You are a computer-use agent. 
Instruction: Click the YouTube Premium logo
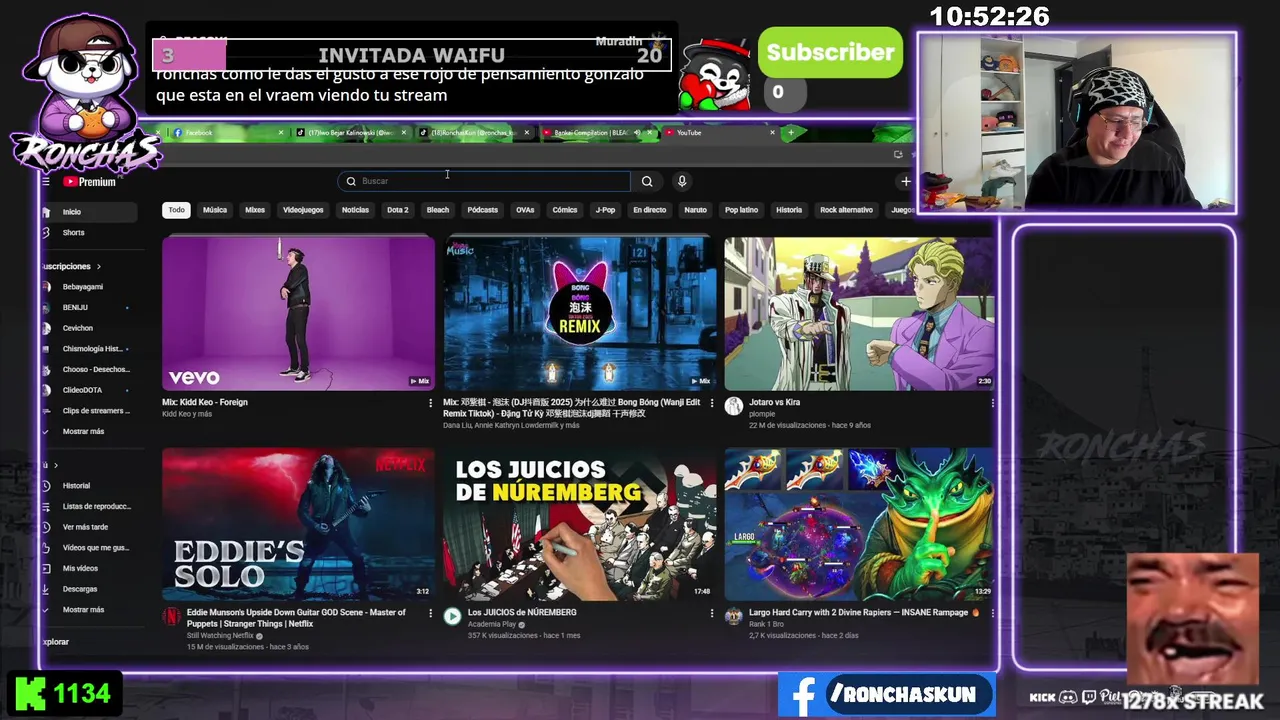click(90, 182)
